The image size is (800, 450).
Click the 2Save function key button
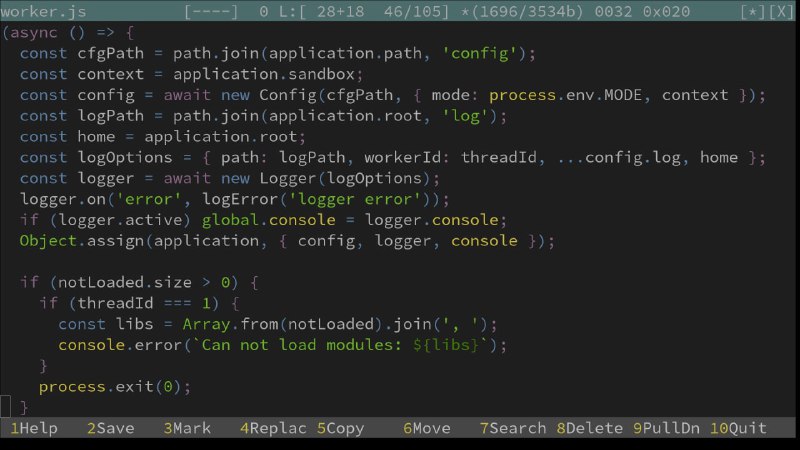pyautogui.click(x=111, y=428)
